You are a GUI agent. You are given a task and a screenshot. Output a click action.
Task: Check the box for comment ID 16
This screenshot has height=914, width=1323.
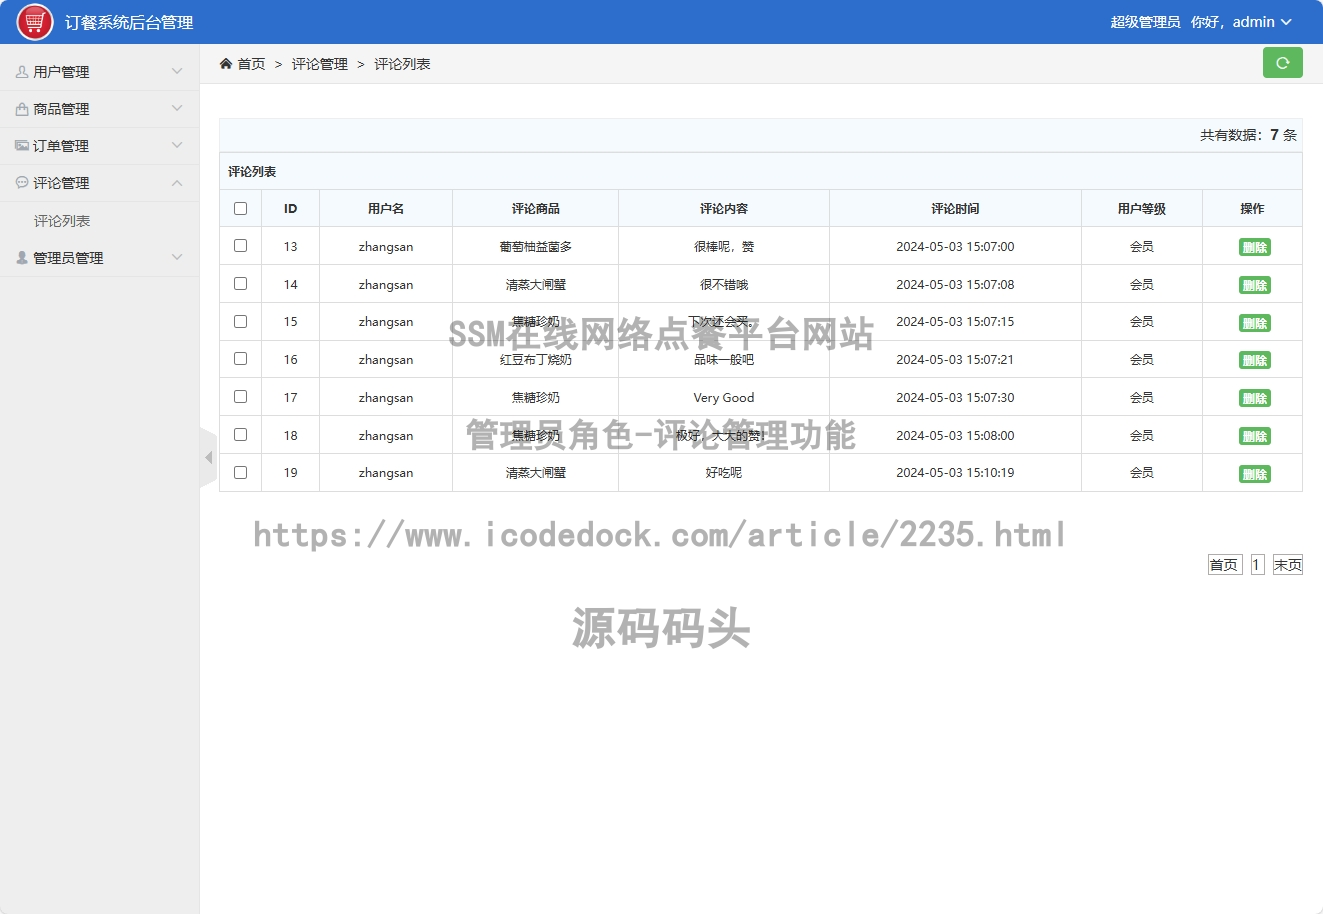click(x=240, y=359)
